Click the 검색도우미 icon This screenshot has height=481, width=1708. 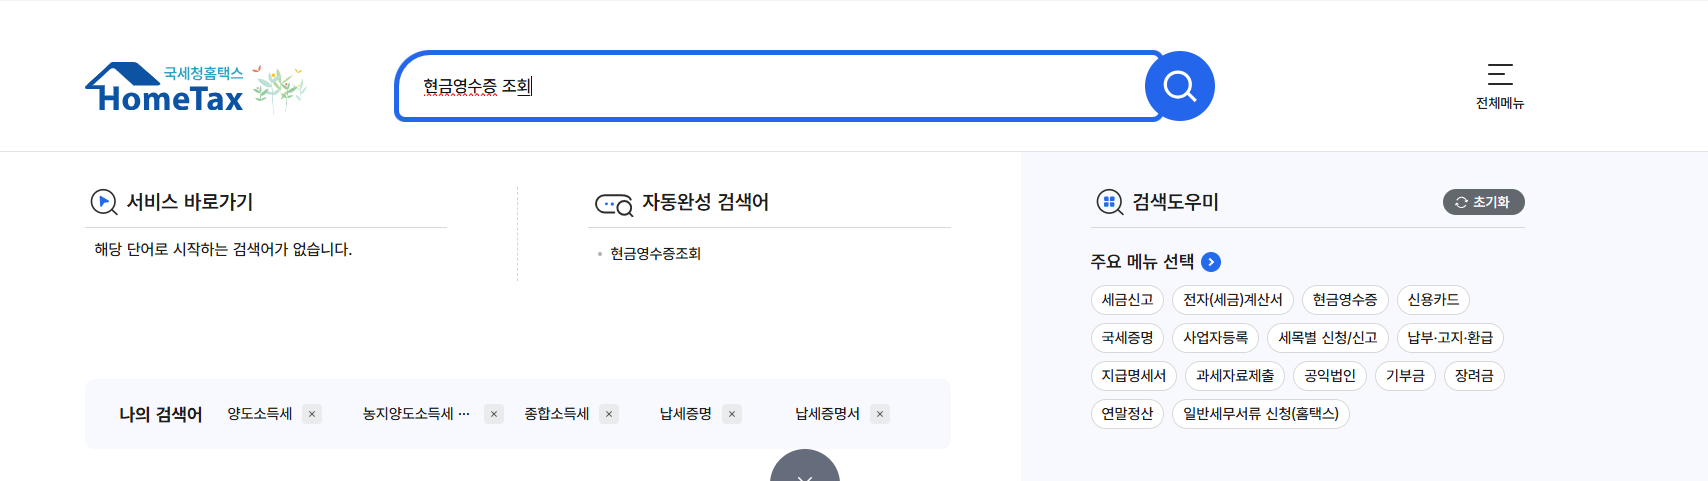[1110, 202]
